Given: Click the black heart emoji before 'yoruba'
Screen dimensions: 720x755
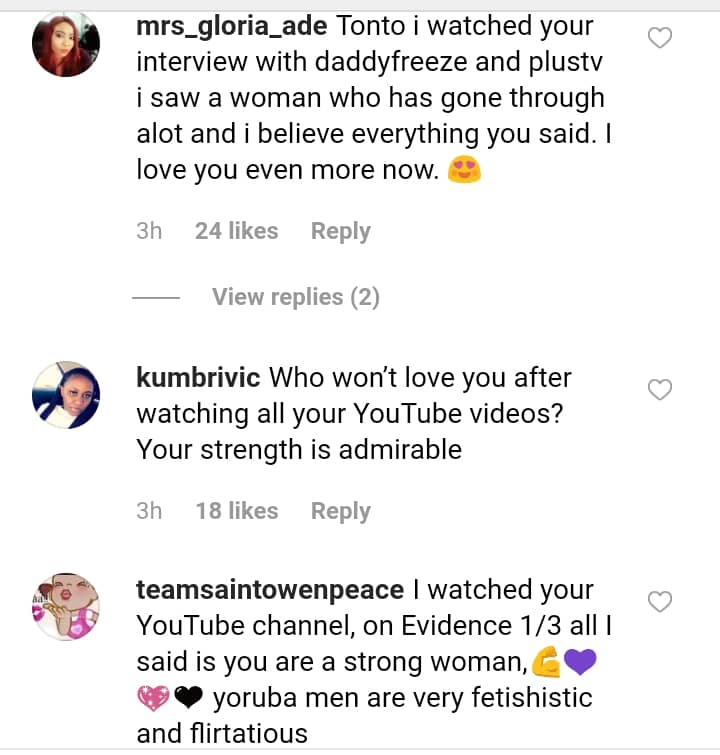Looking at the screenshot, I should pos(188,698).
